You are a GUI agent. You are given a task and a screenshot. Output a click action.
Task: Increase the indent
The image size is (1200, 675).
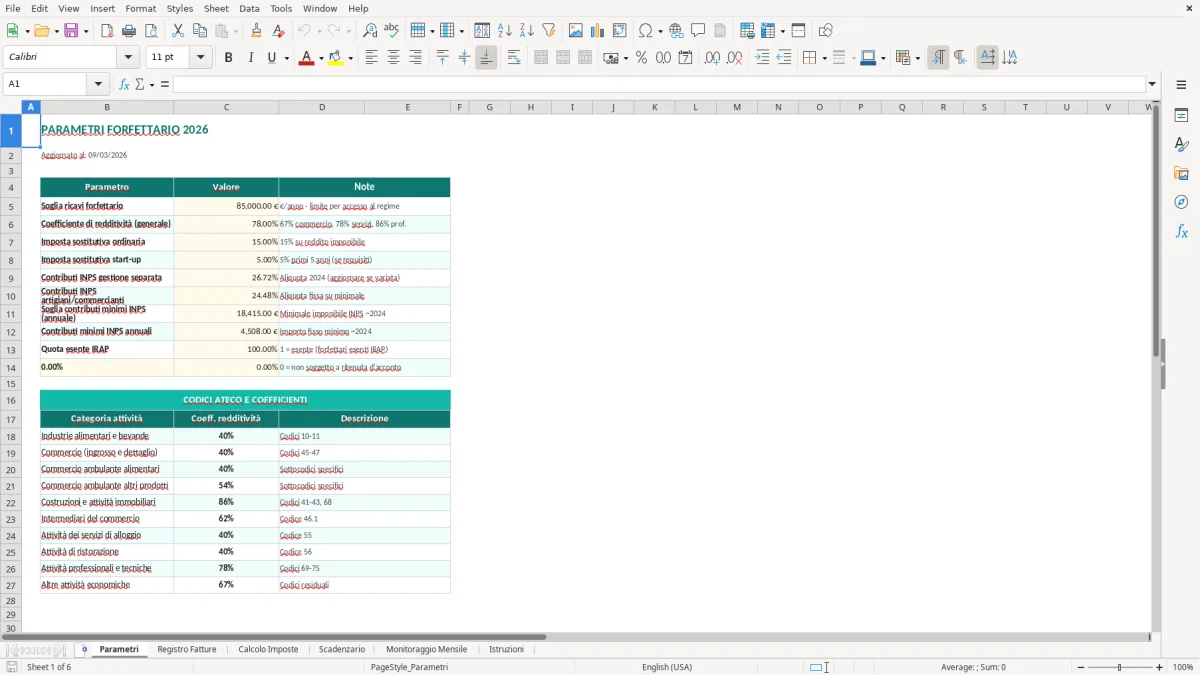point(762,58)
